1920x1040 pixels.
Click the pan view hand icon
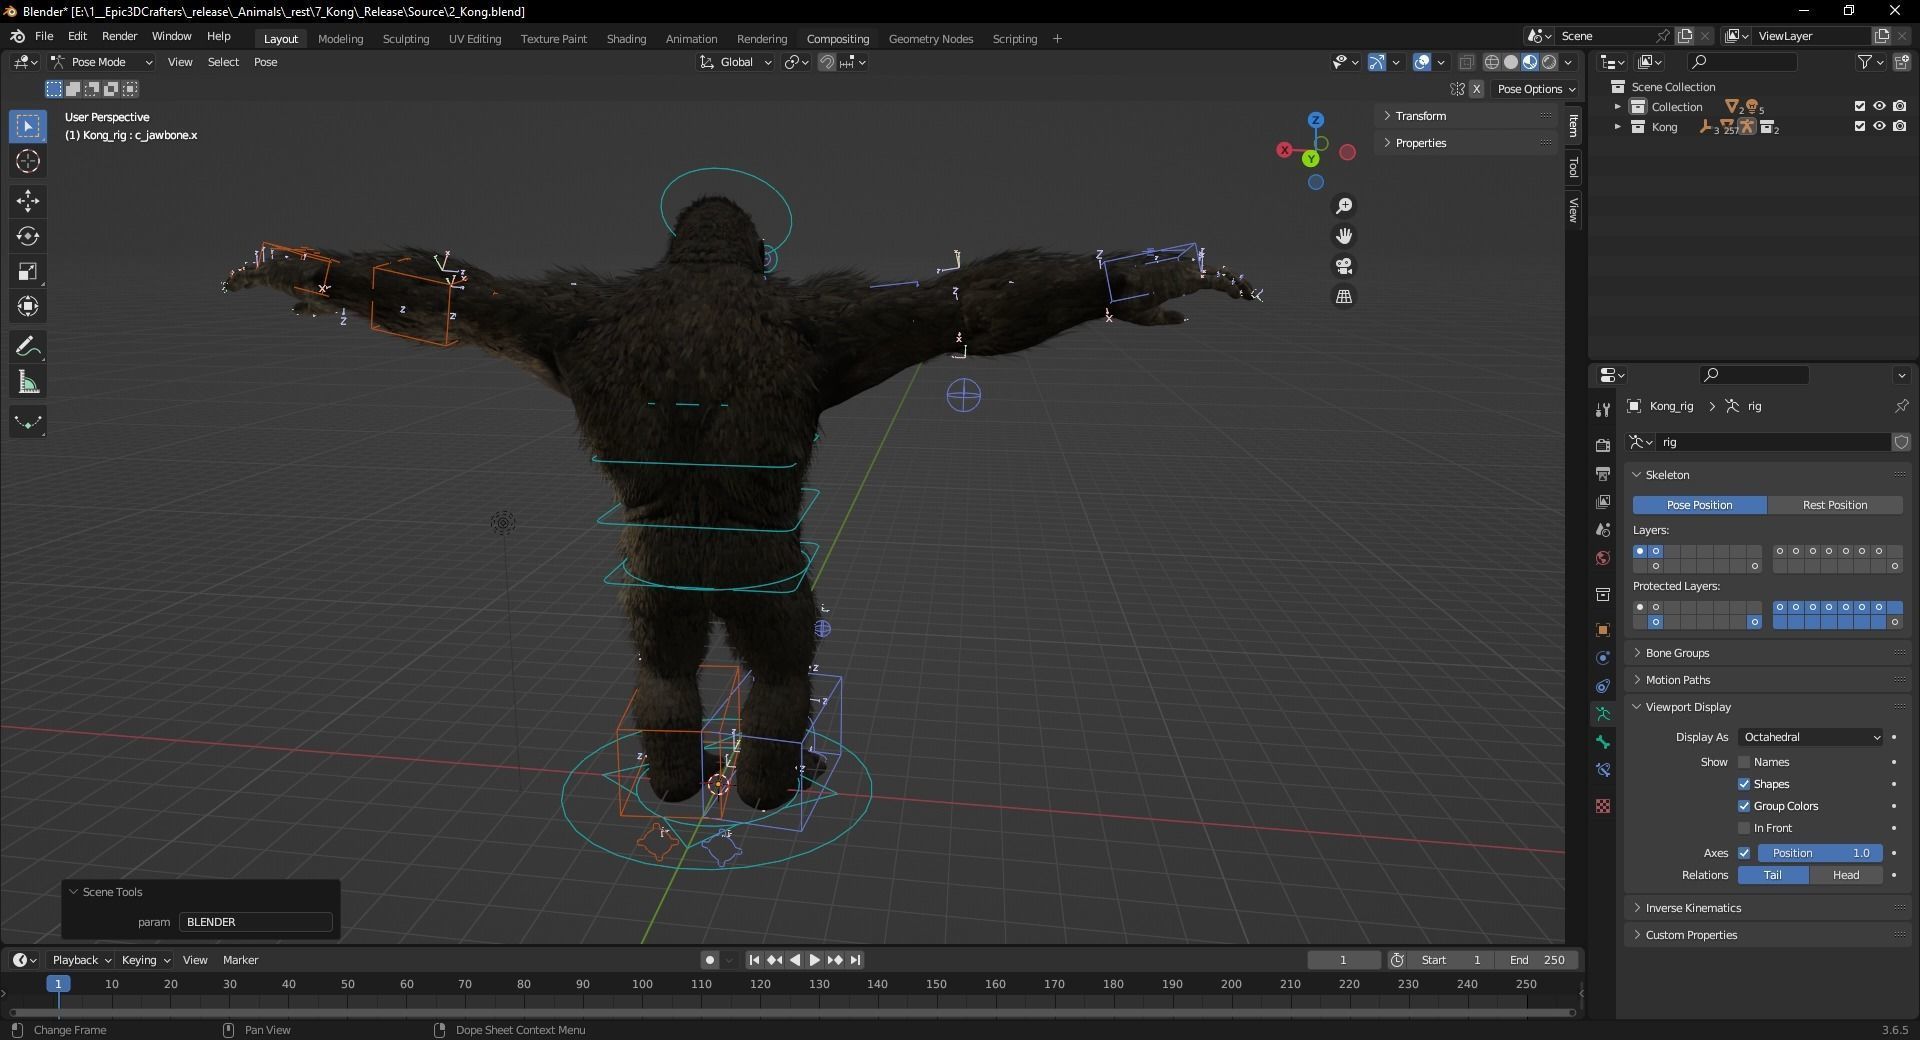1344,236
